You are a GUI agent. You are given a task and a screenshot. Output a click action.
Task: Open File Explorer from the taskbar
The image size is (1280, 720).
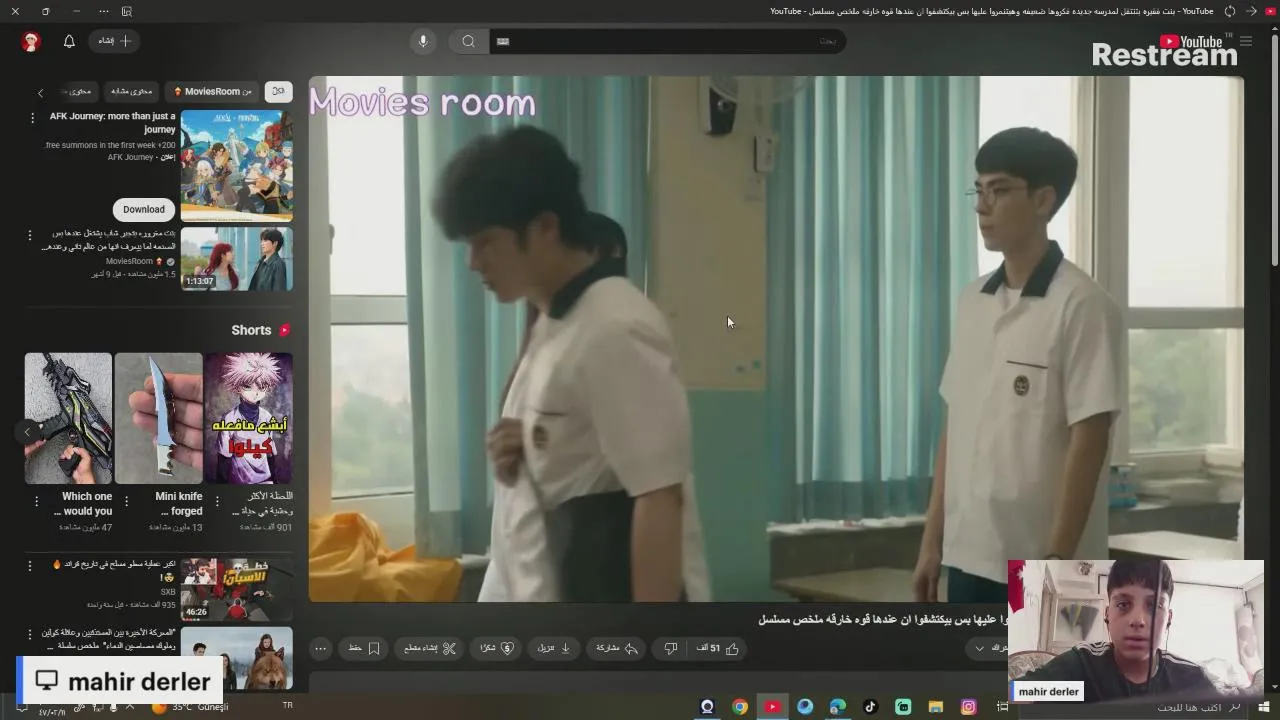point(935,707)
